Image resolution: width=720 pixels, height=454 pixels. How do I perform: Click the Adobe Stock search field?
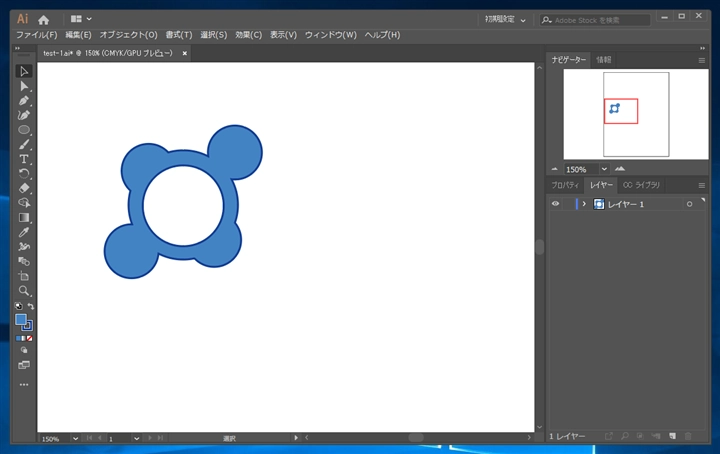point(595,20)
